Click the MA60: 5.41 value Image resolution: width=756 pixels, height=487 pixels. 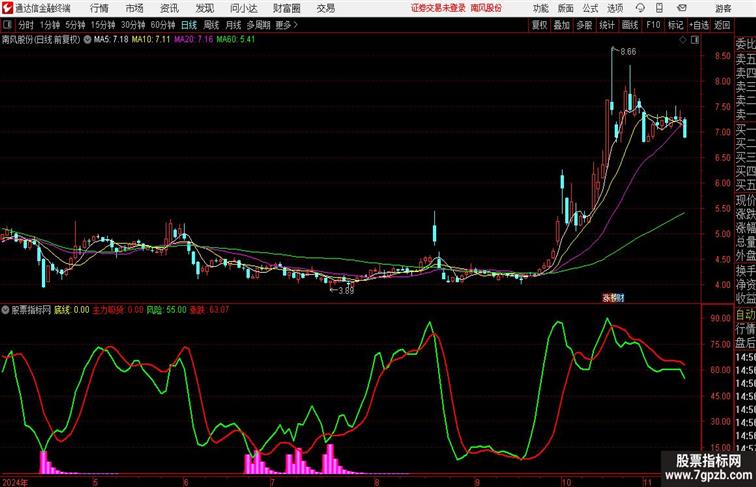click(x=236, y=40)
